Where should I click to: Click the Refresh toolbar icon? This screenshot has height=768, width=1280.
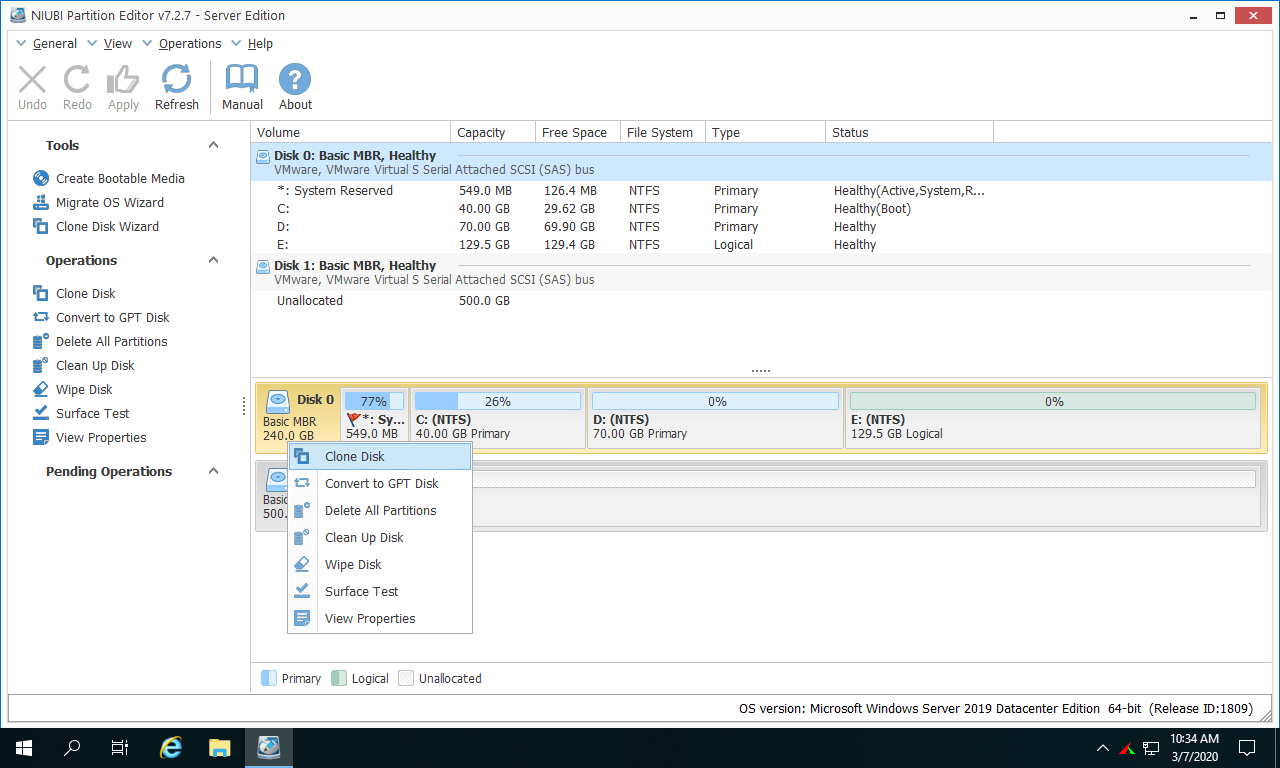tap(176, 87)
